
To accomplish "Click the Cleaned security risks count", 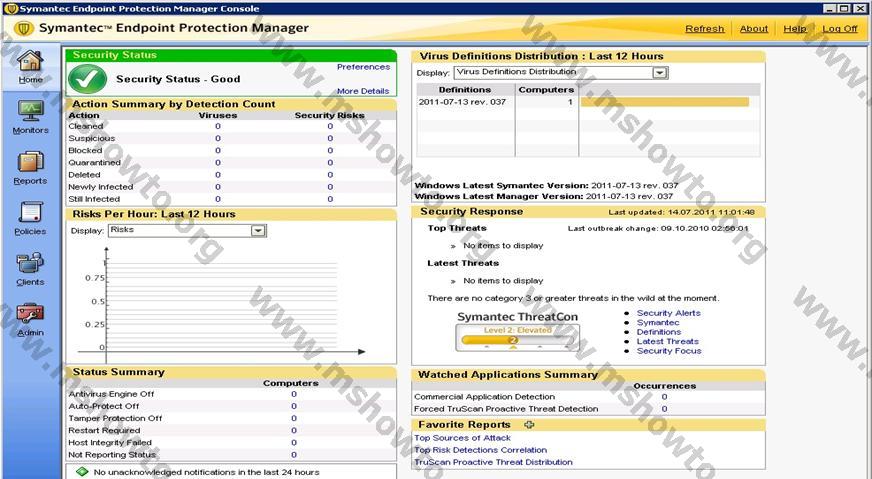I will [x=330, y=126].
